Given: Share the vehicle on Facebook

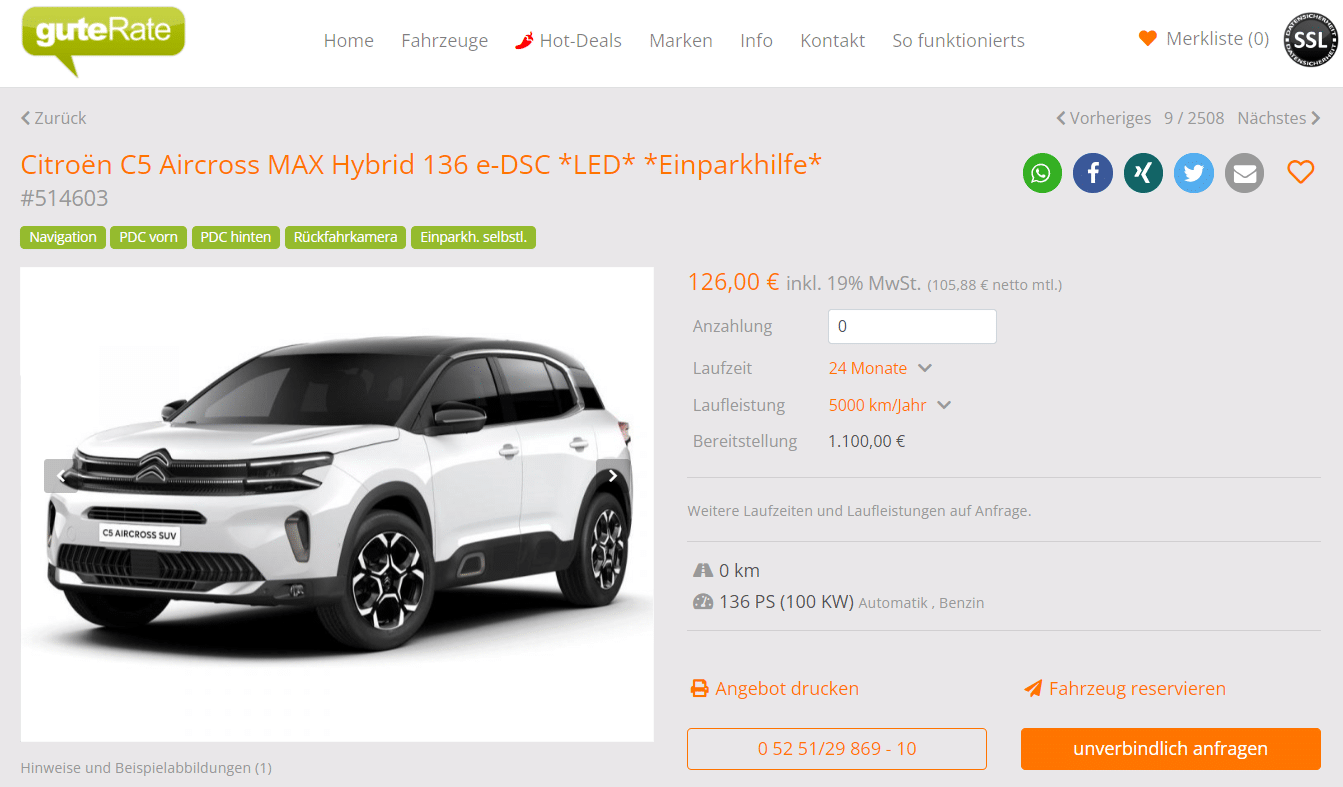Looking at the screenshot, I should tap(1093, 173).
